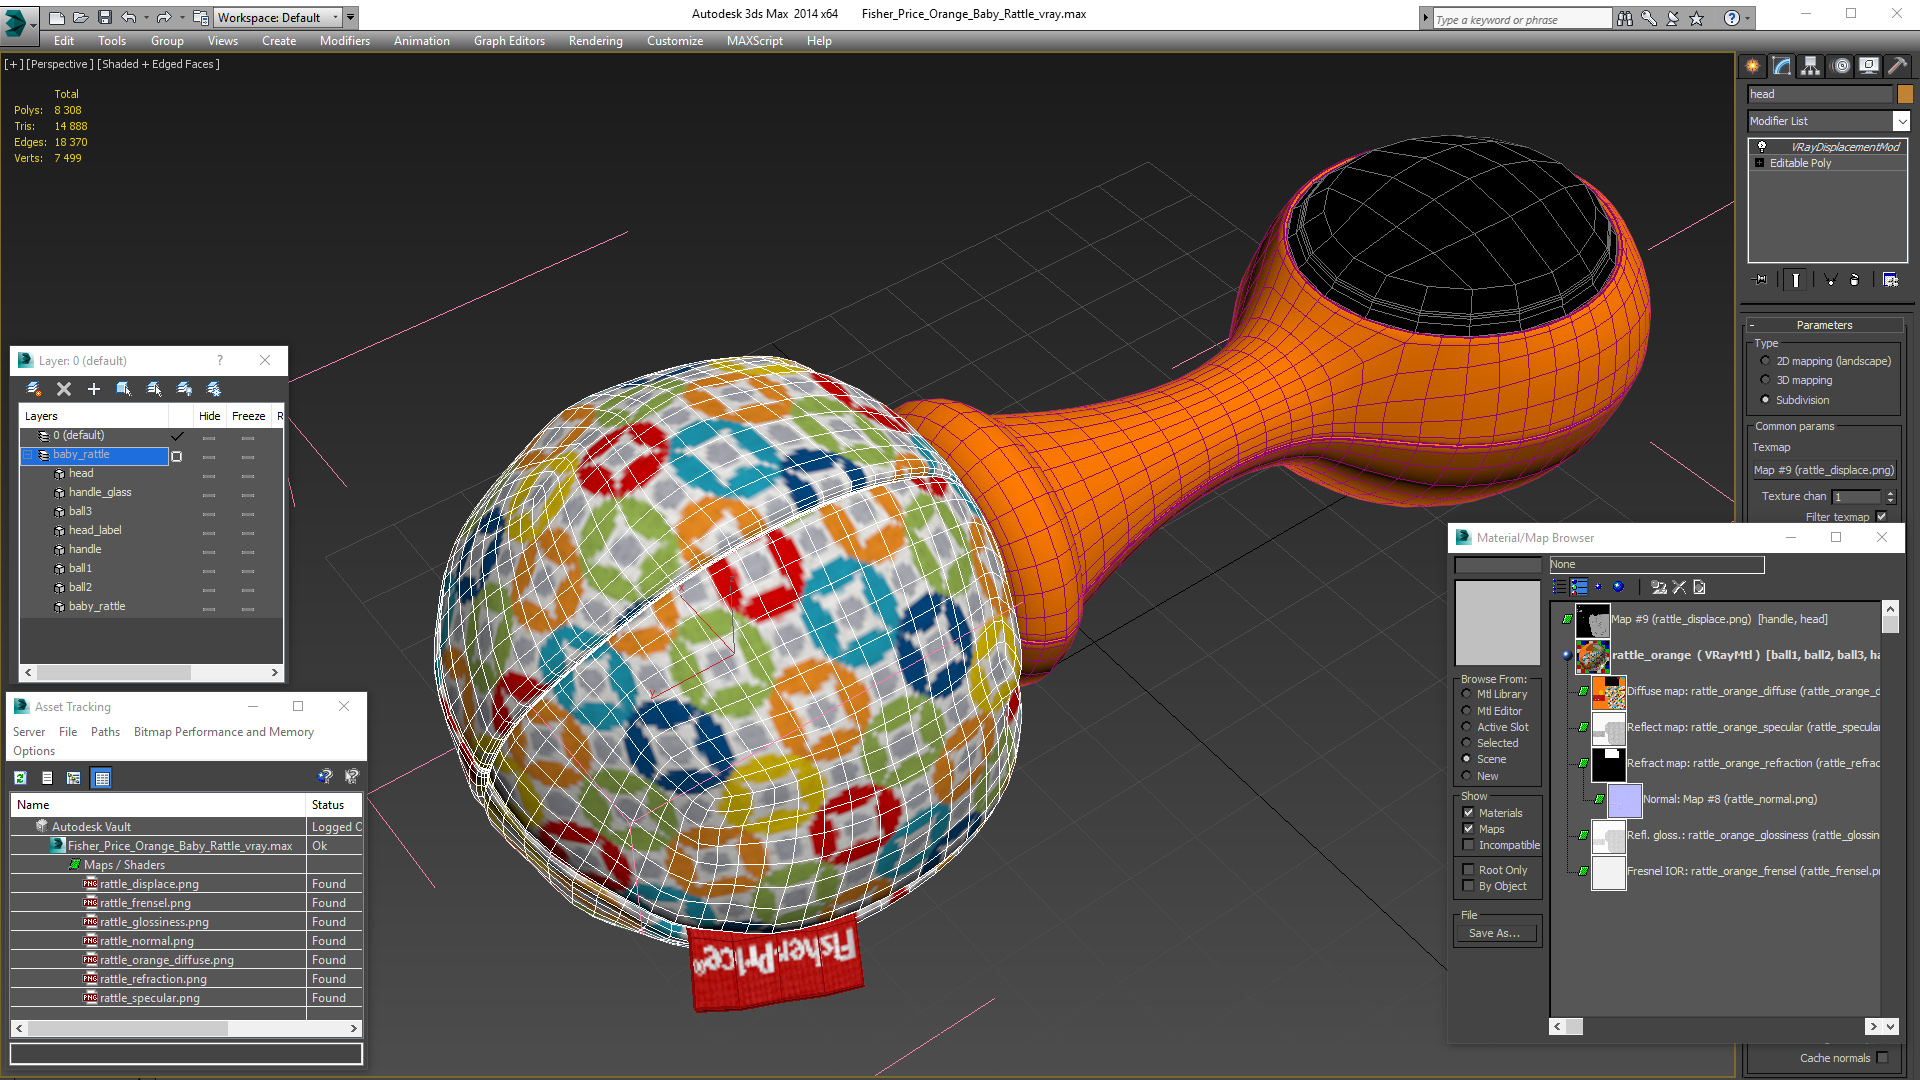Click VRayDisplacementMod in modifier stack
The width and height of the screenshot is (1920, 1080).
[x=1845, y=147]
